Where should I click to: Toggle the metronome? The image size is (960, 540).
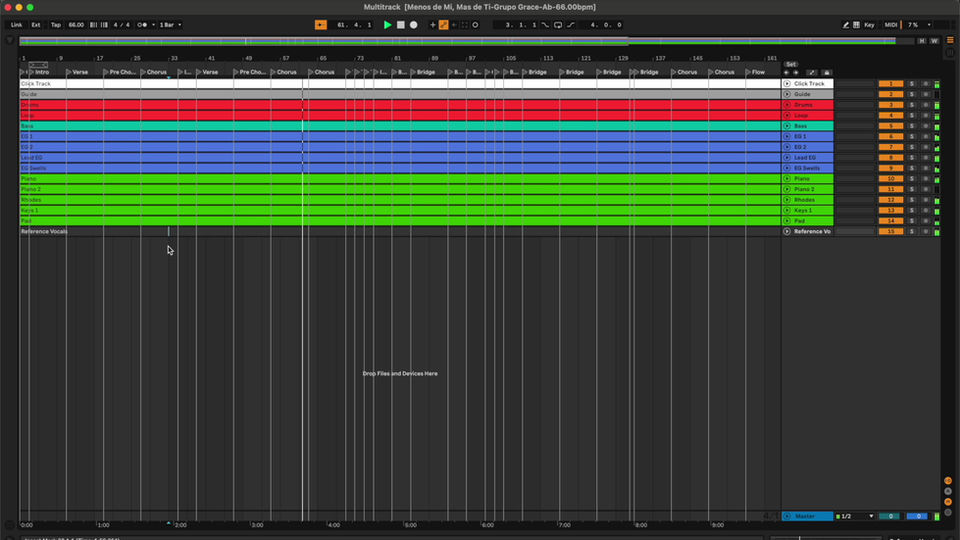point(142,25)
